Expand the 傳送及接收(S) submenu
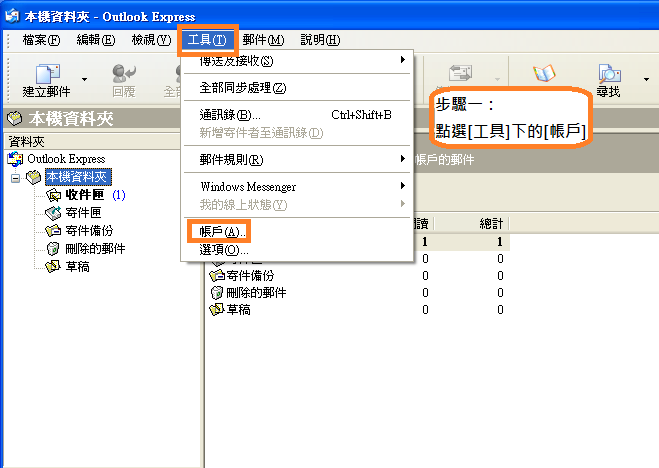Image resolution: width=659 pixels, height=468 pixels. pos(297,61)
